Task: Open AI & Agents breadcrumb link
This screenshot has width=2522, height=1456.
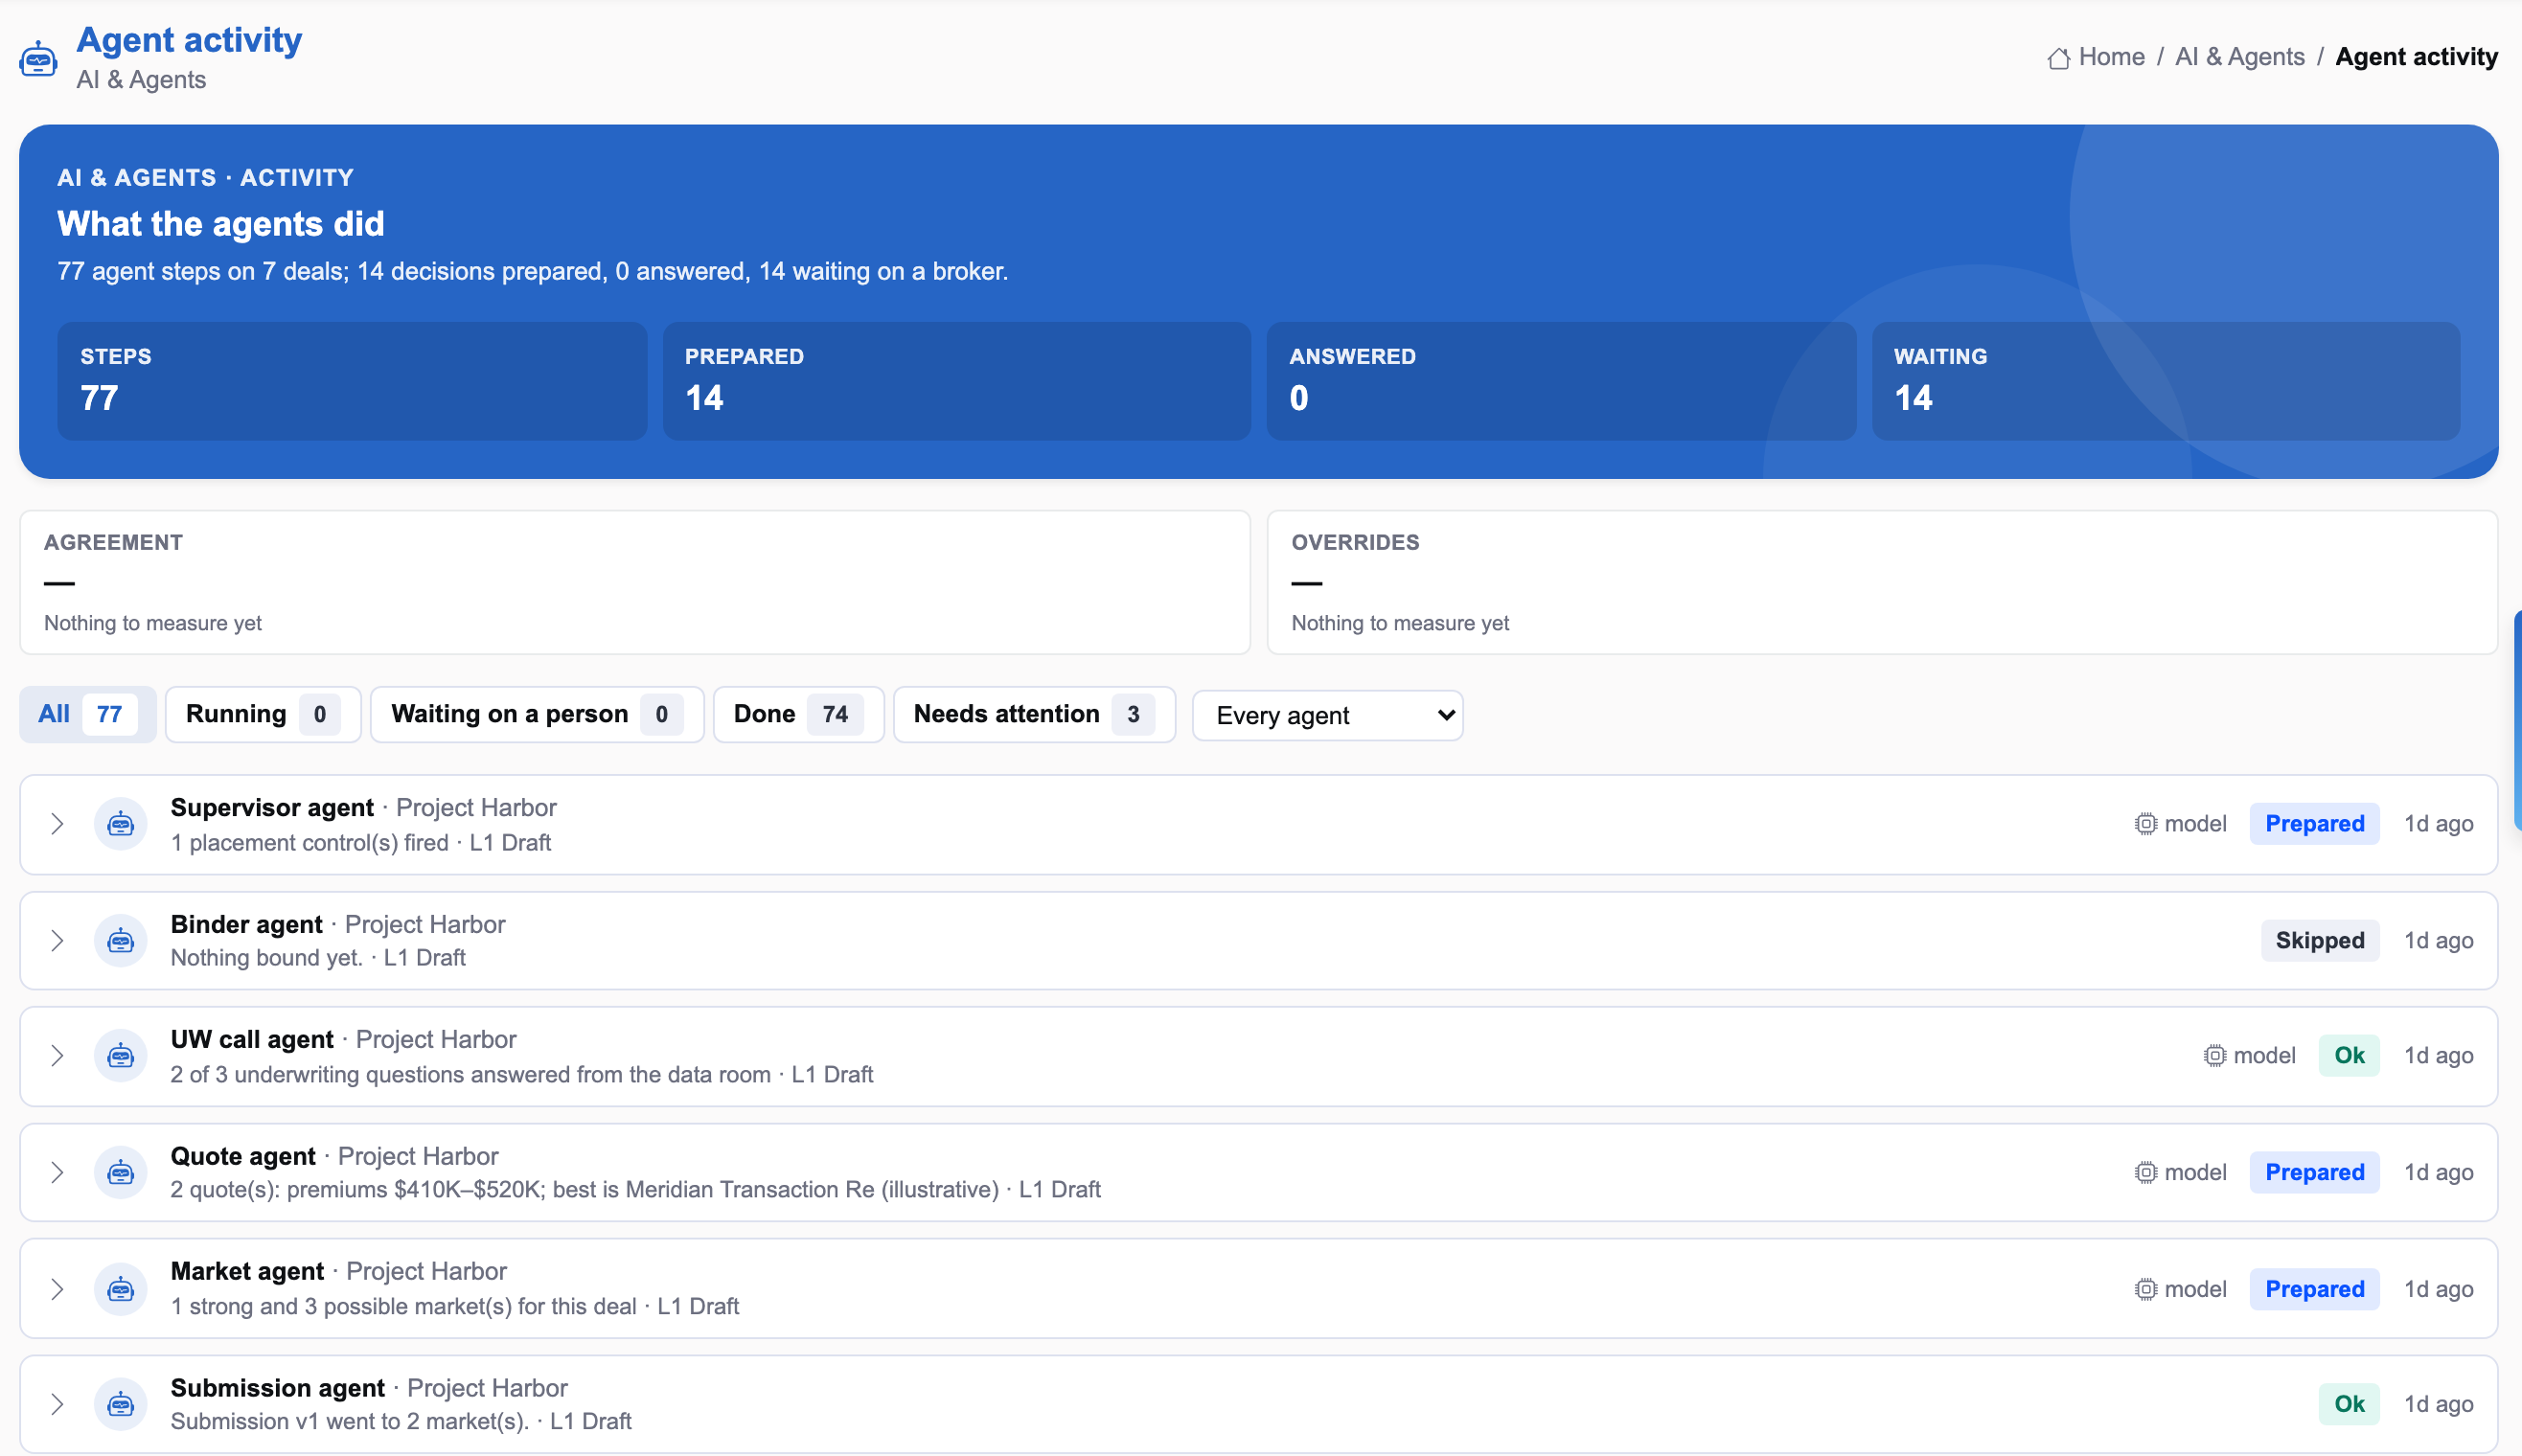Action: tap(2239, 57)
